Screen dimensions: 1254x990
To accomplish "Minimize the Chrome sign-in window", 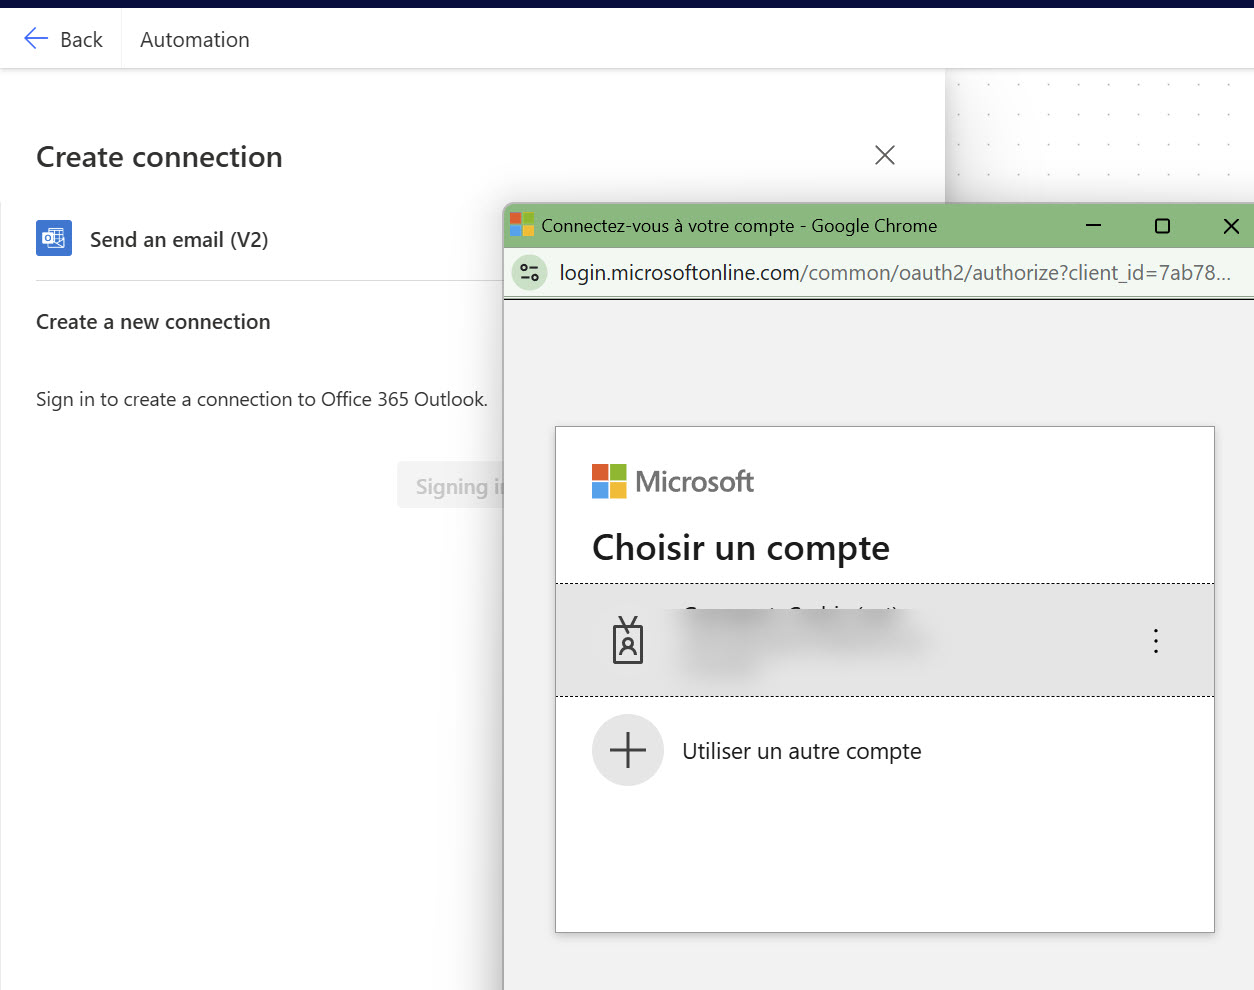I will (x=1094, y=226).
